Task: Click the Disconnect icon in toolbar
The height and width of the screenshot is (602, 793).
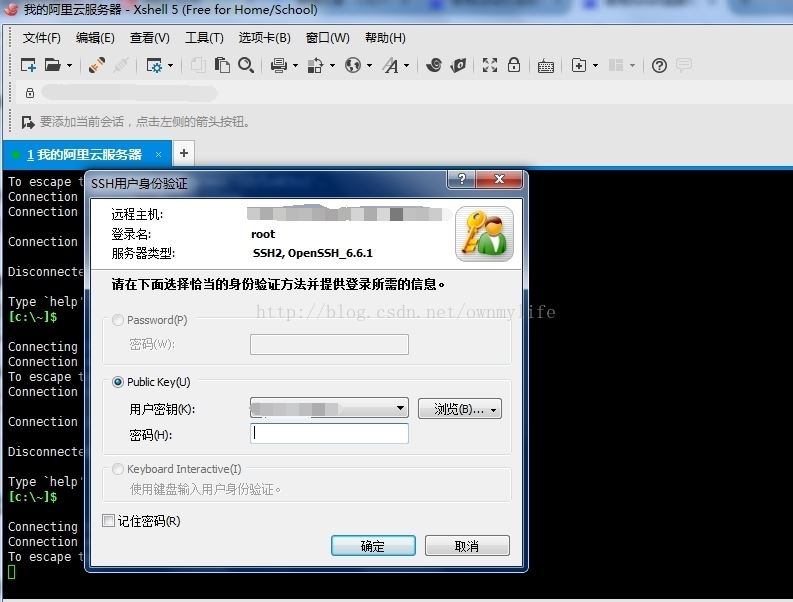Action: (x=121, y=65)
